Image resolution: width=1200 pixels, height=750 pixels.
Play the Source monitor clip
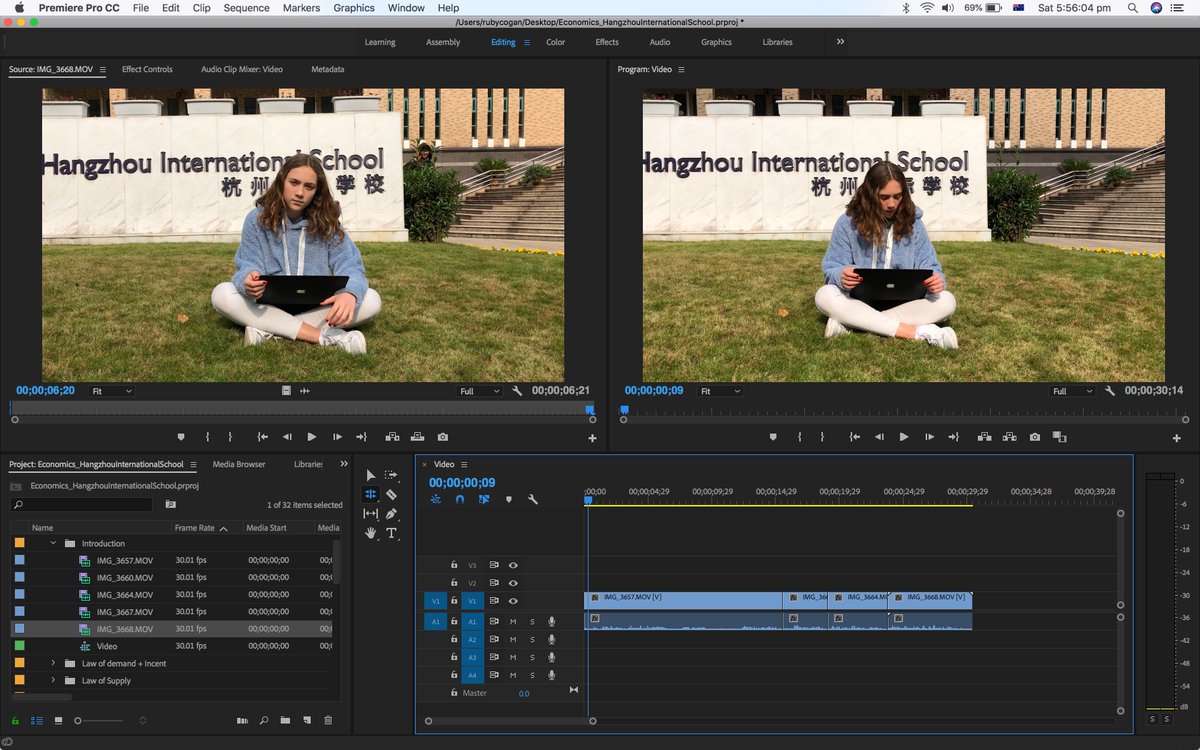pyautogui.click(x=312, y=437)
